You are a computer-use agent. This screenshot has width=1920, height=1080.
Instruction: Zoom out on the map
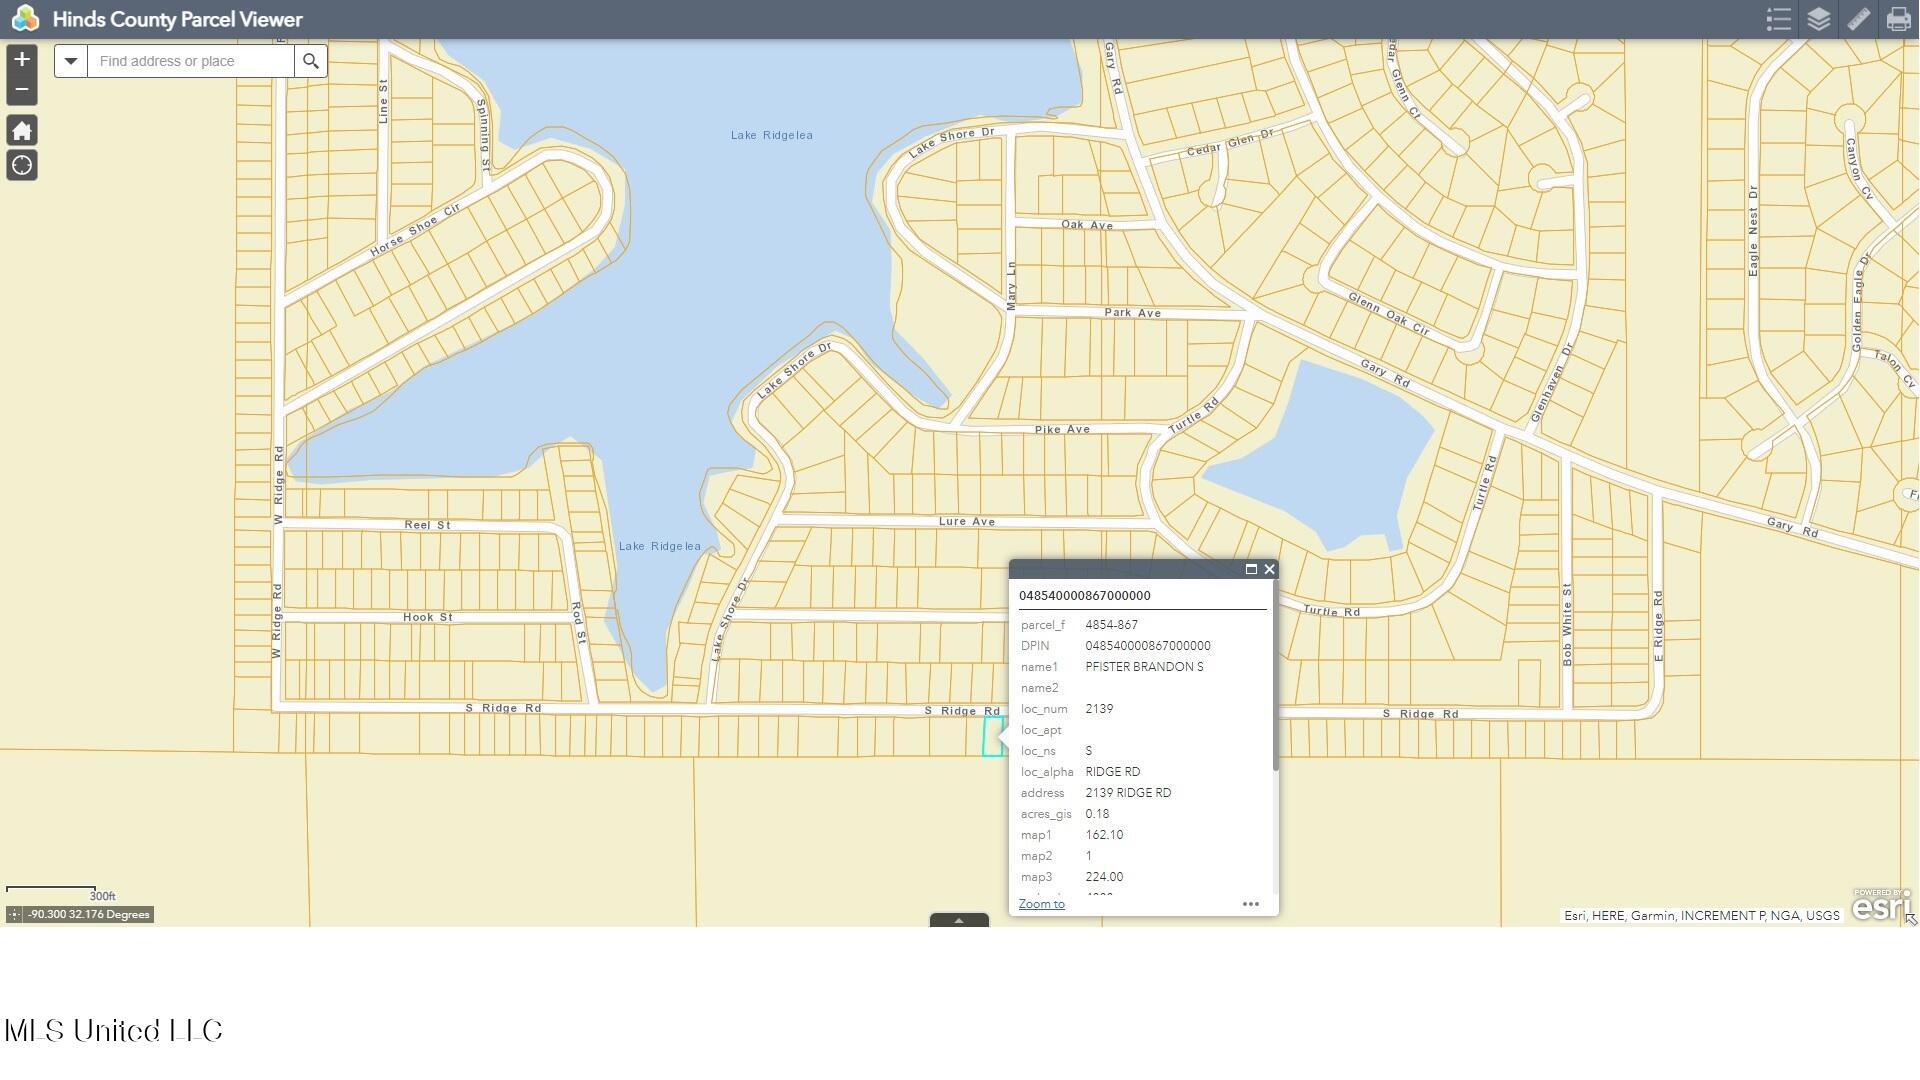[22, 90]
